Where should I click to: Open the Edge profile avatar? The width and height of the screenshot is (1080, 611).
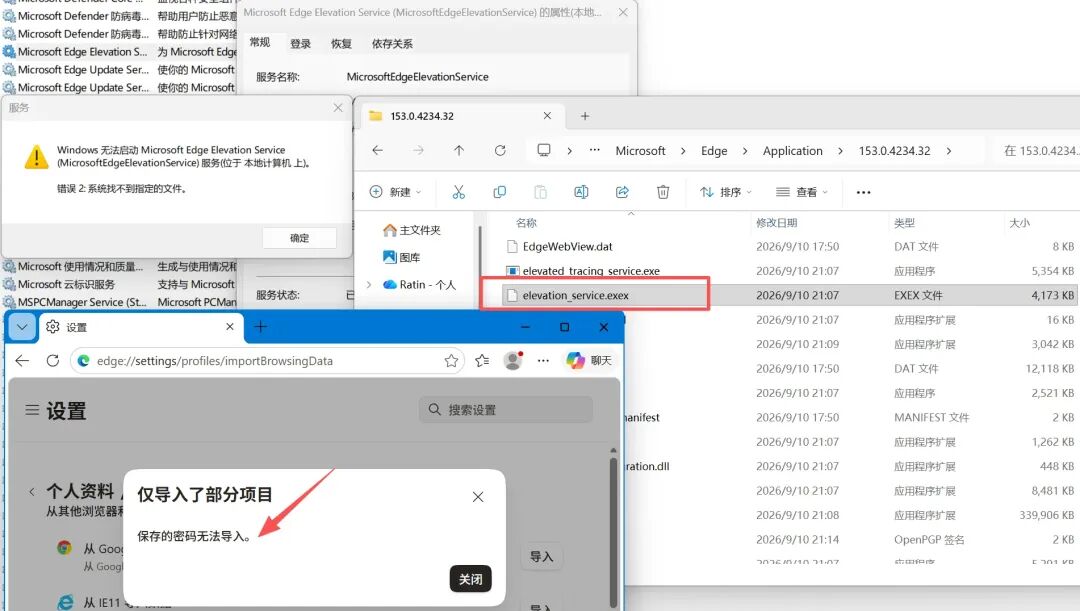point(513,360)
